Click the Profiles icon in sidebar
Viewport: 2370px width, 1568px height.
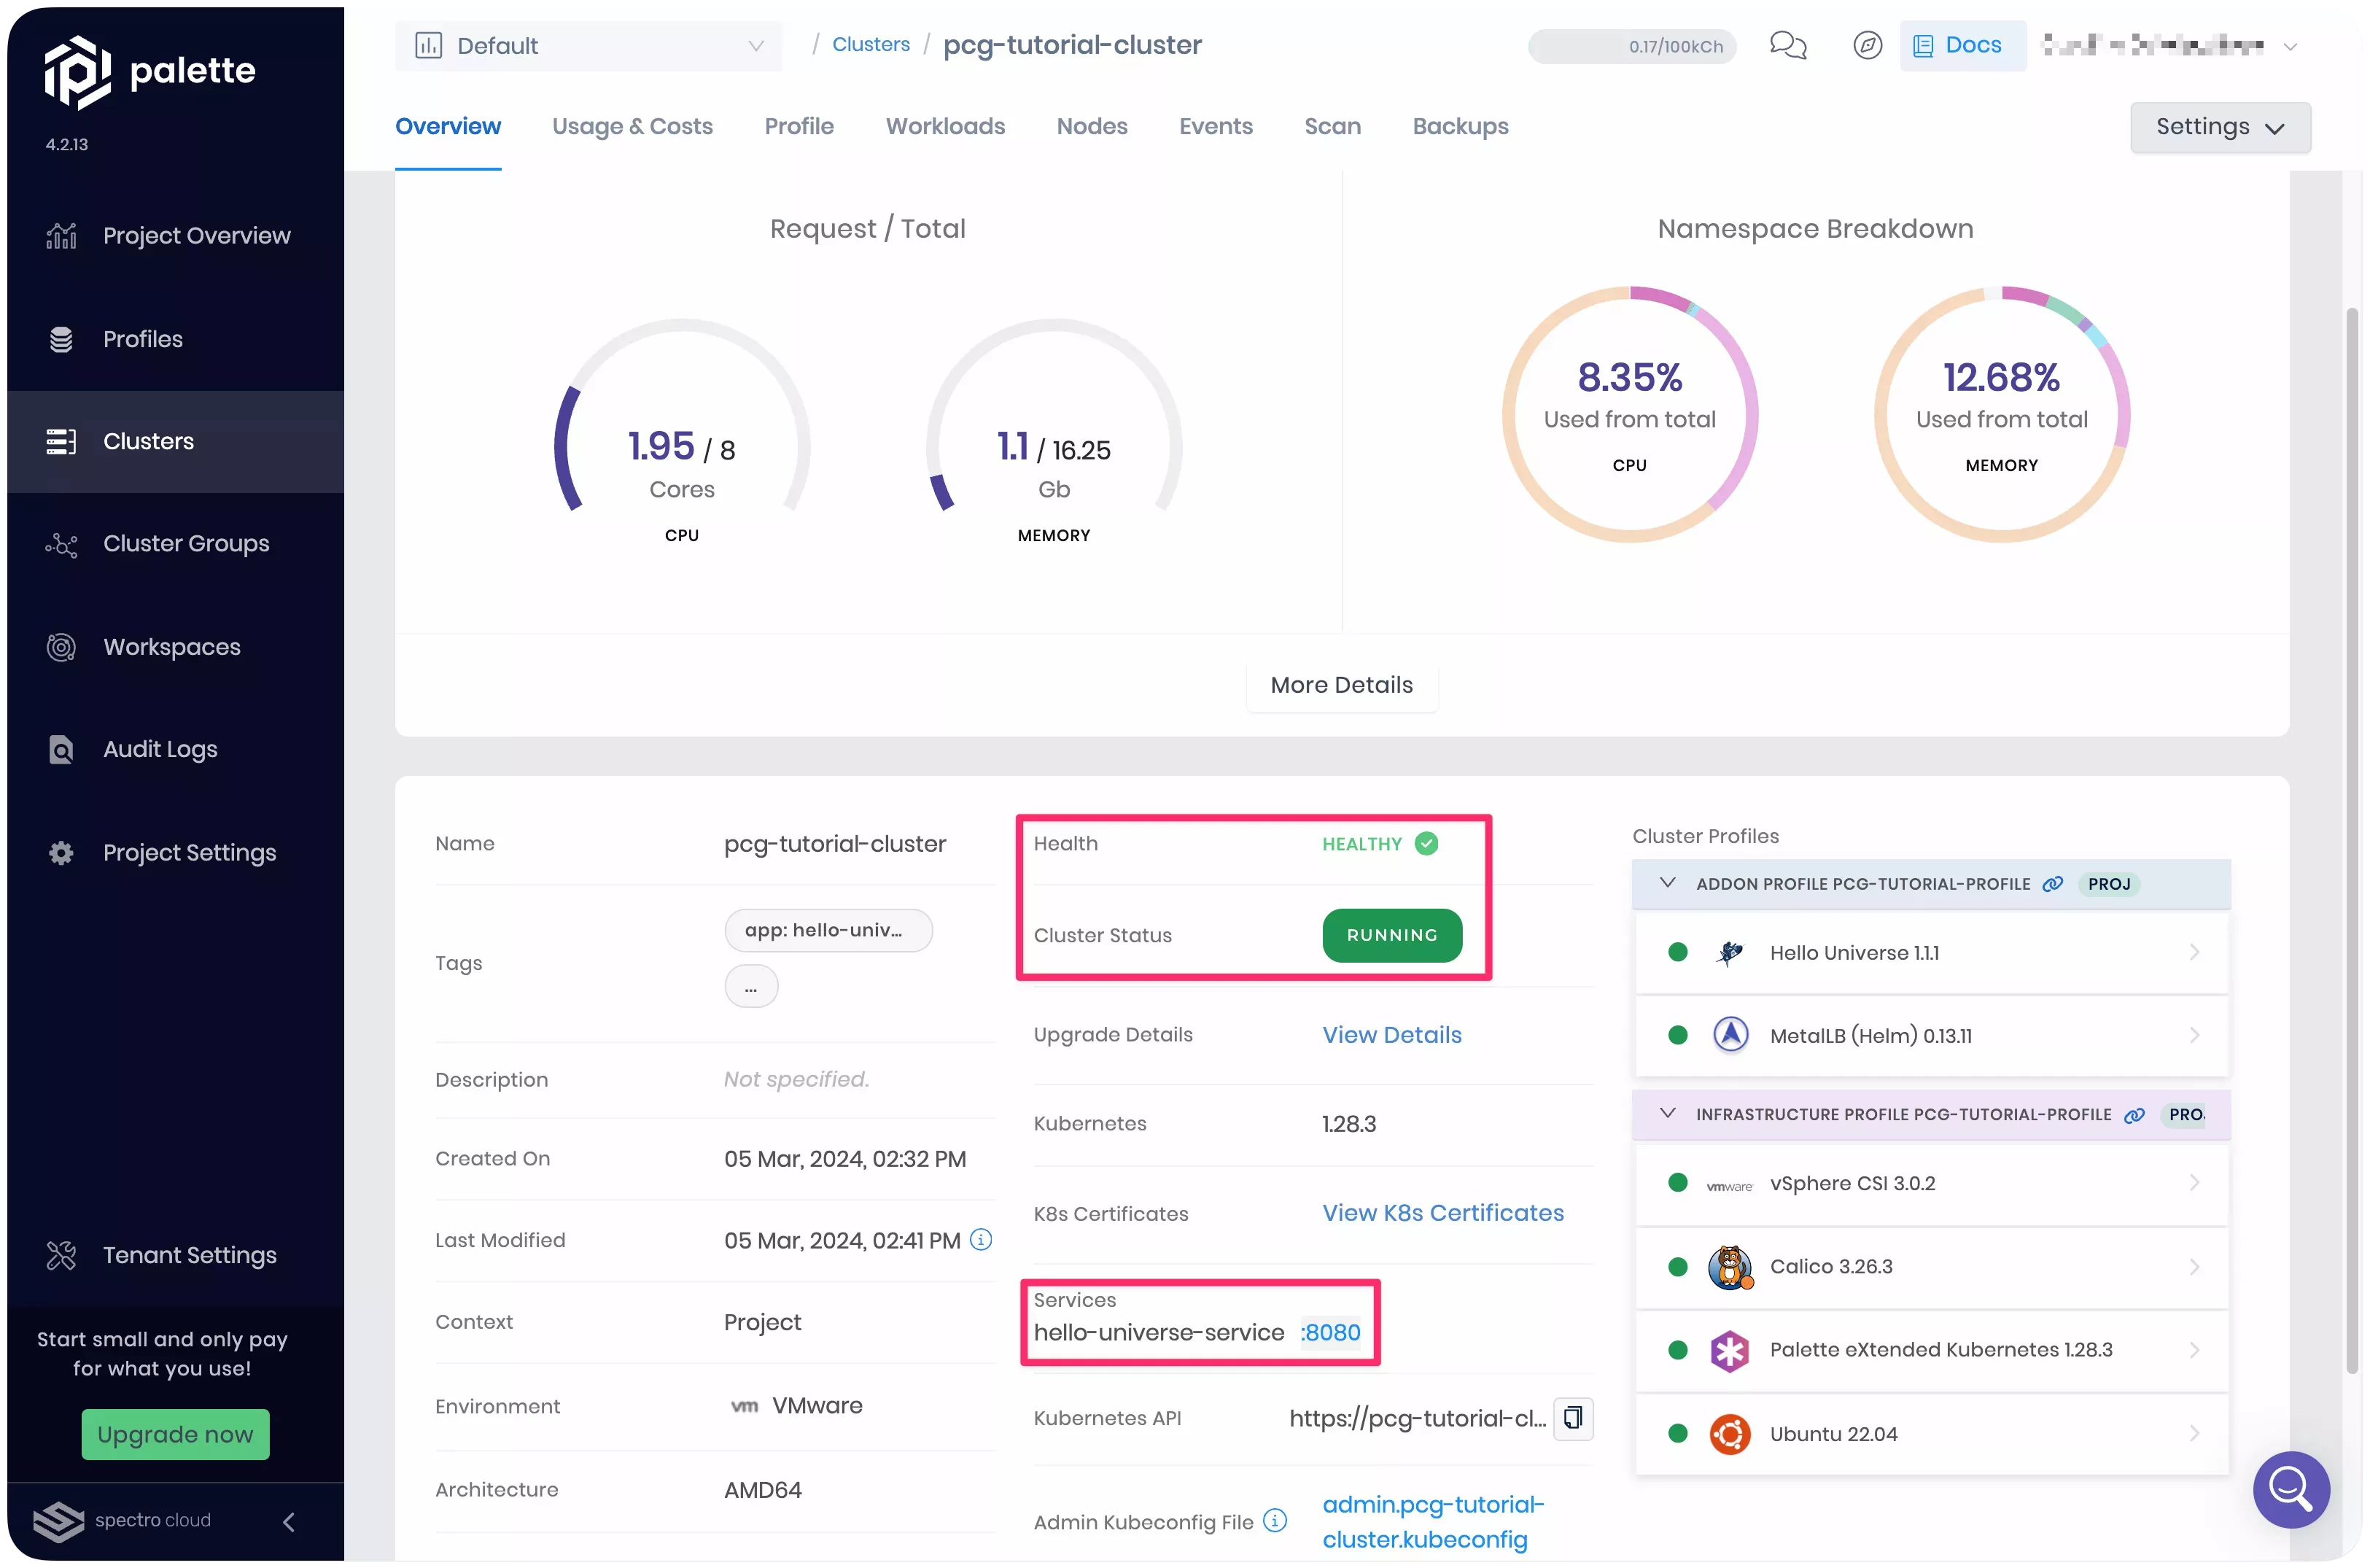pyautogui.click(x=61, y=338)
